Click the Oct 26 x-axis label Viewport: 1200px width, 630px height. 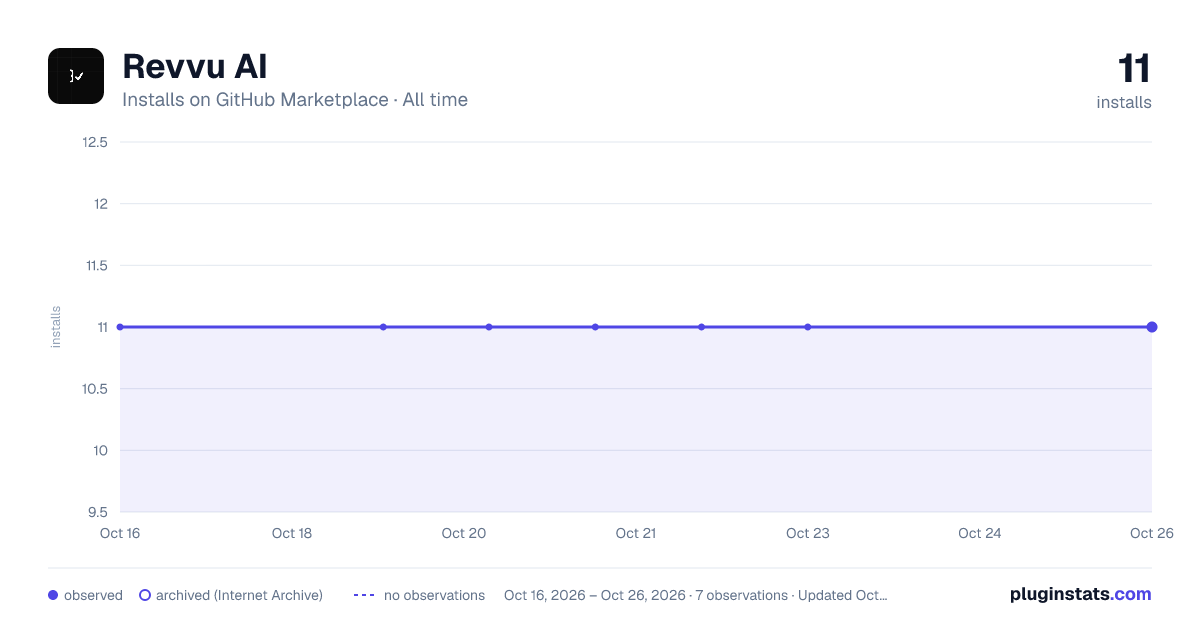click(1150, 533)
